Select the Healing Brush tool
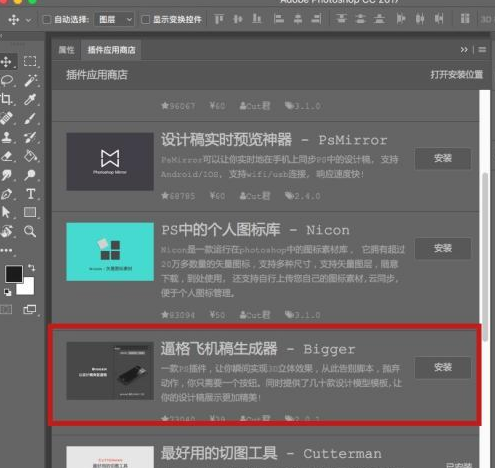Viewport: 495px width, 468px height. (x=6, y=118)
